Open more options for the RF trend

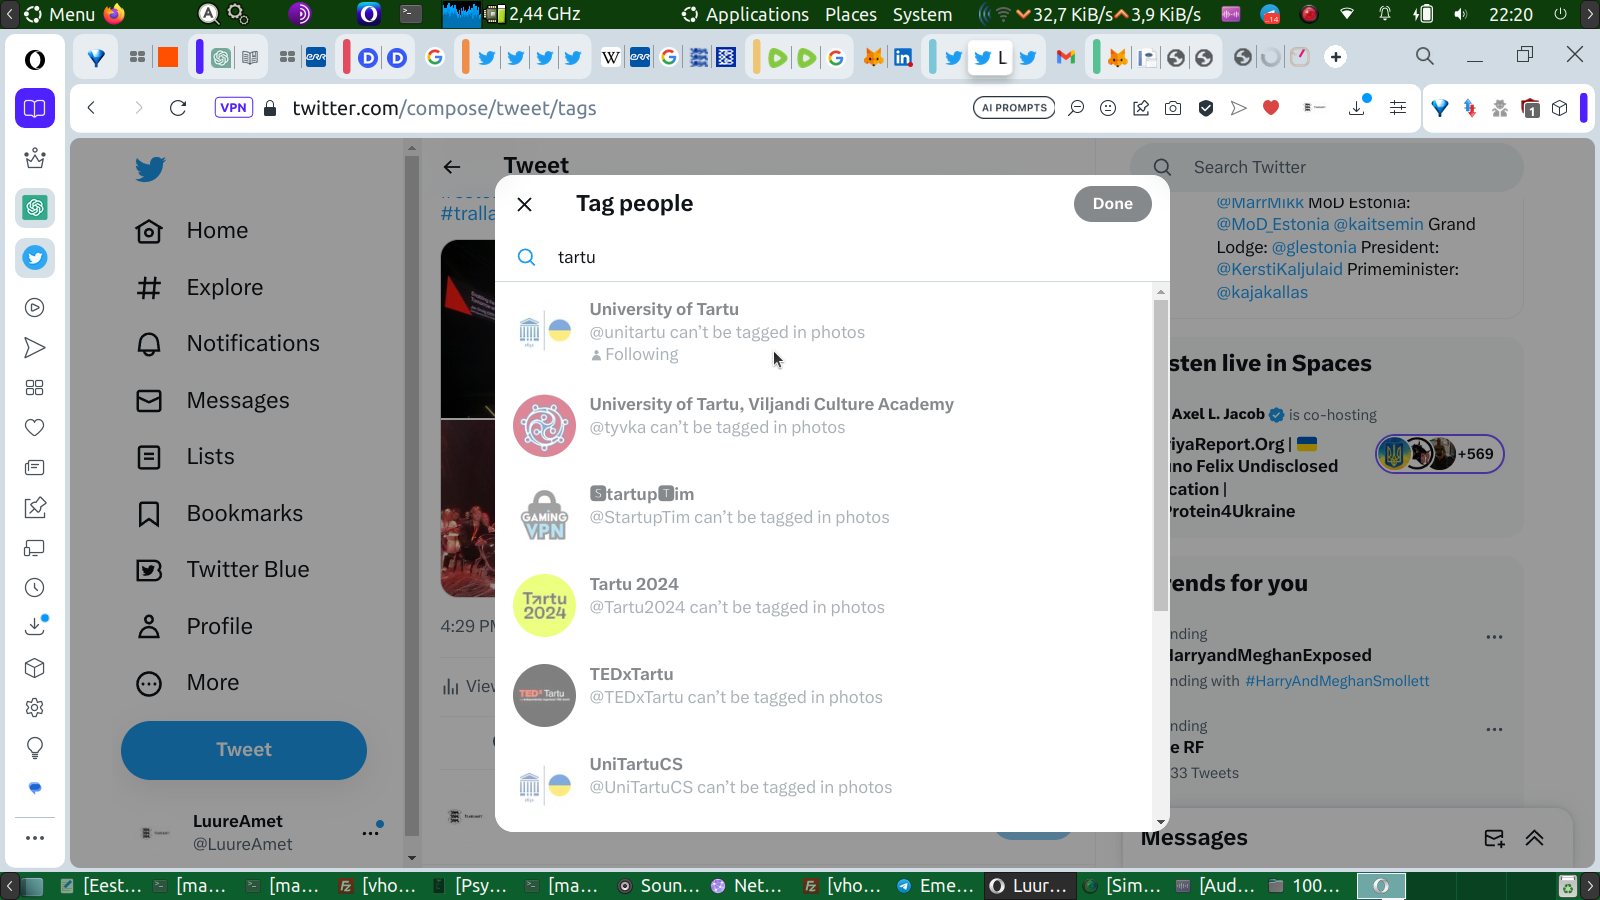(x=1494, y=729)
